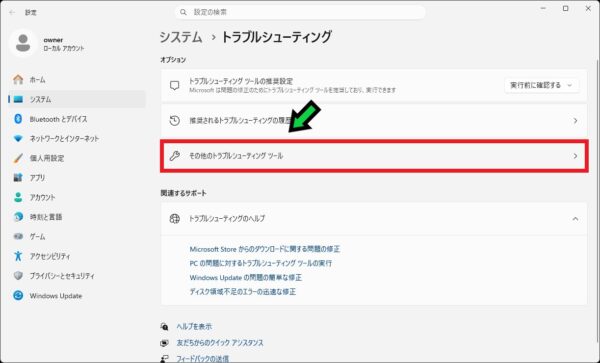The width and height of the screenshot is (600, 363).
Task: Open Windows Update in the sidebar
Action: click(x=77, y=296)
